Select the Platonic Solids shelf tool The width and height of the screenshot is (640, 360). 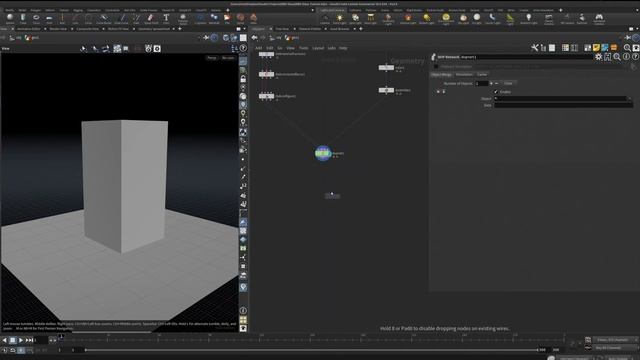click(182, 18)
